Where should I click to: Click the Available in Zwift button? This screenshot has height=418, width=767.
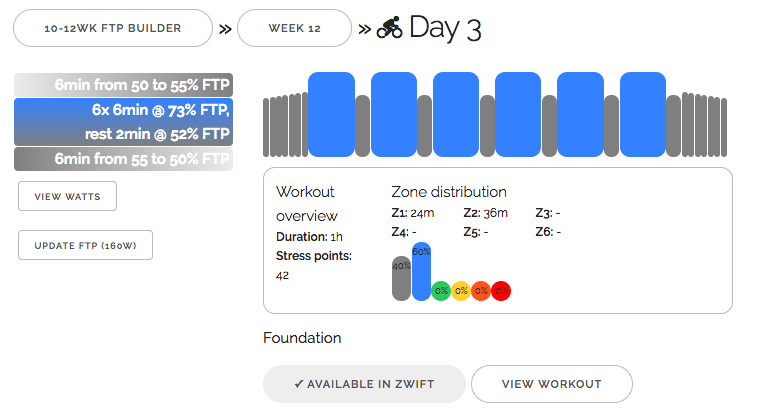pos(364,384)
